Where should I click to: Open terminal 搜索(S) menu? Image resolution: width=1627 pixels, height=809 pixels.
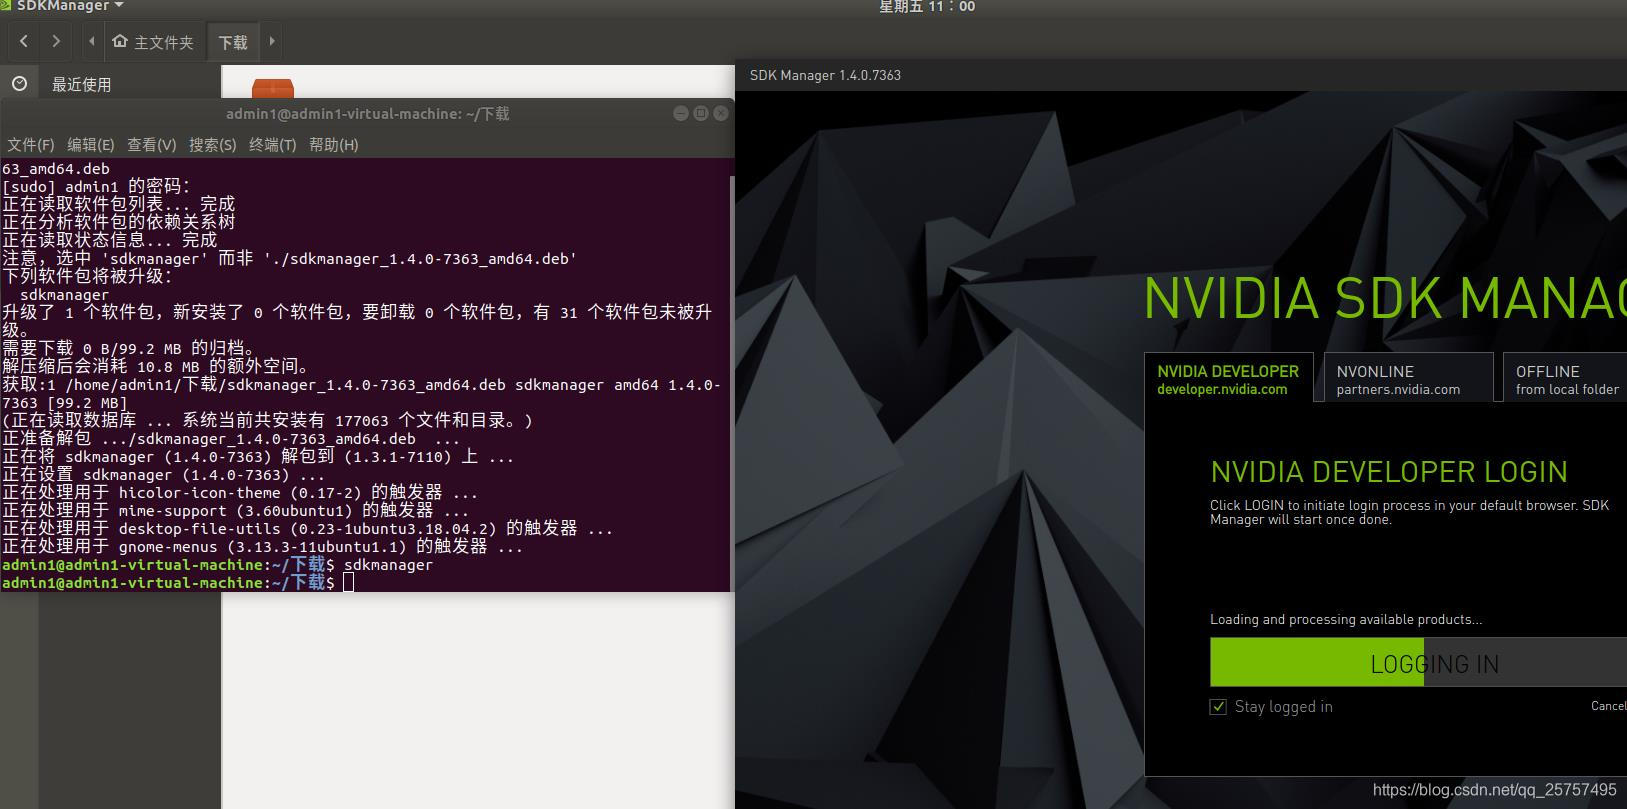213,145
